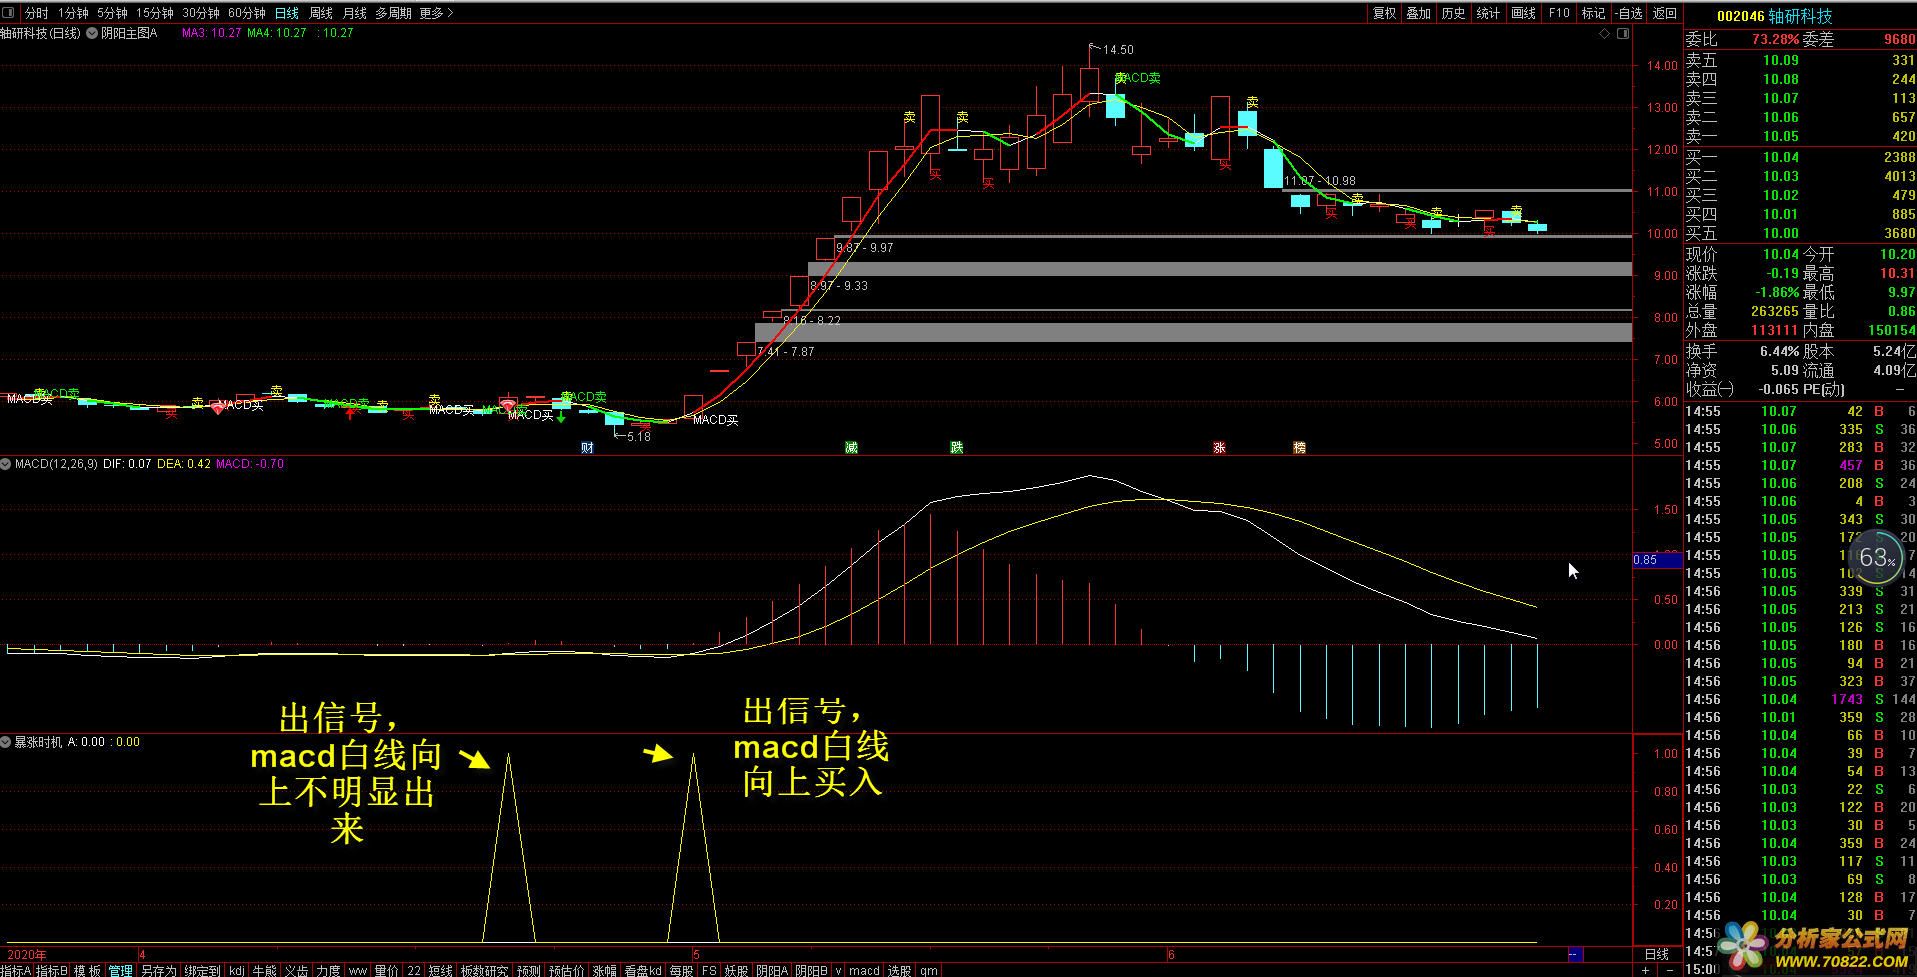
Task: Switch to 1分钟 chart period
Action: (x=73, y=13)
